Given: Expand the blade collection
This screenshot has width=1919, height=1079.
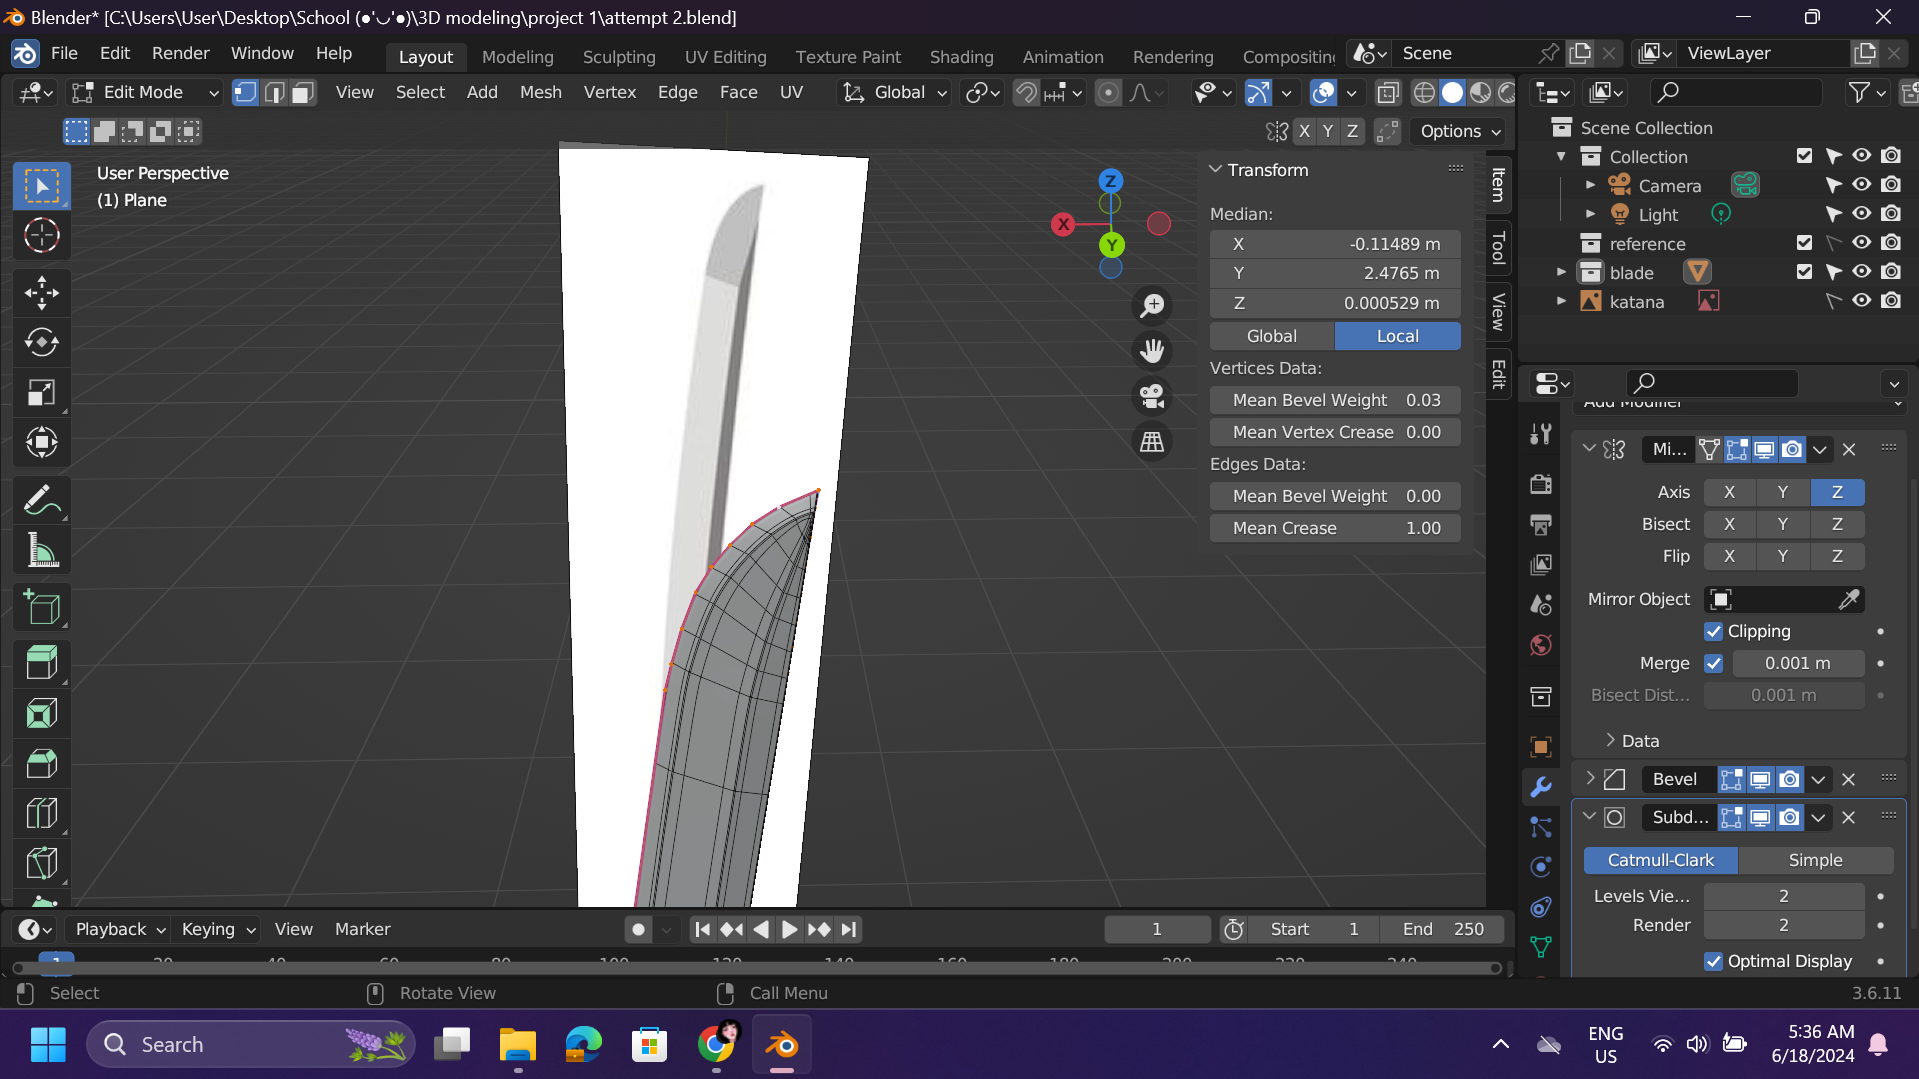Looking at the screenshot, I should [x=1562, y=272].
